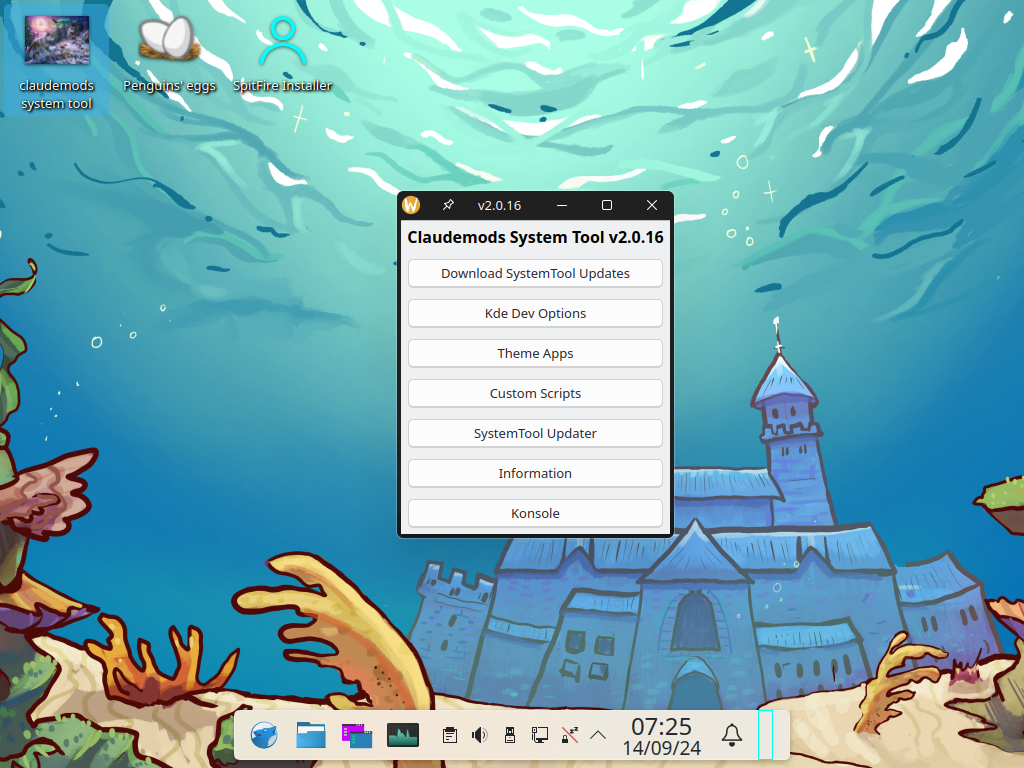The image size is (1024, 768).
Task: Pin window with the title bar pushpin
Action: [x=448, y=205]
